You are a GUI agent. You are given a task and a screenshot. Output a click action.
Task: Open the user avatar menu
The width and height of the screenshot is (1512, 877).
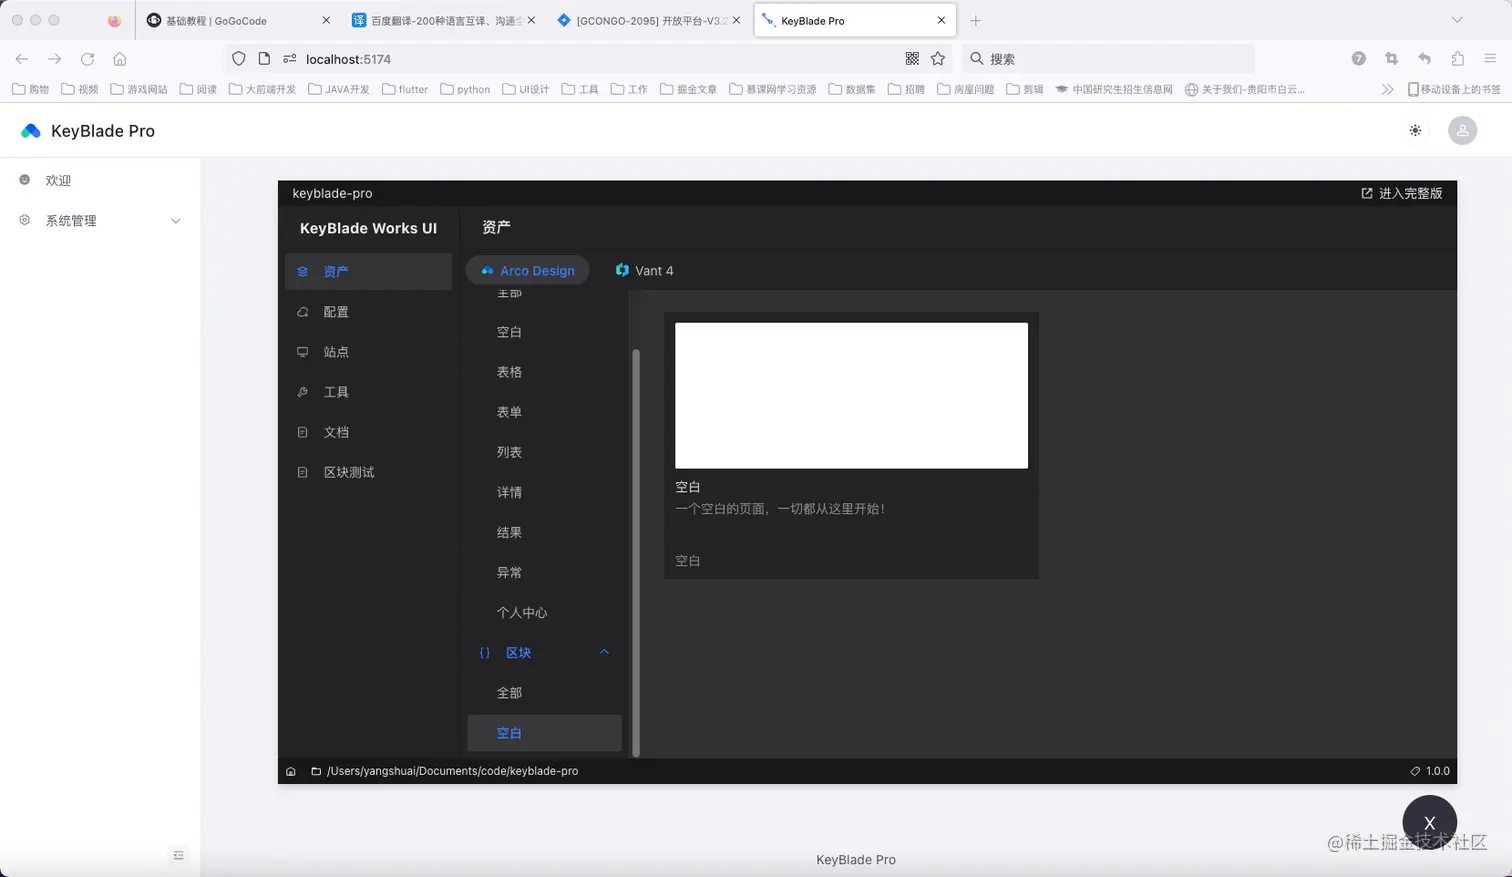[1462, 131]
